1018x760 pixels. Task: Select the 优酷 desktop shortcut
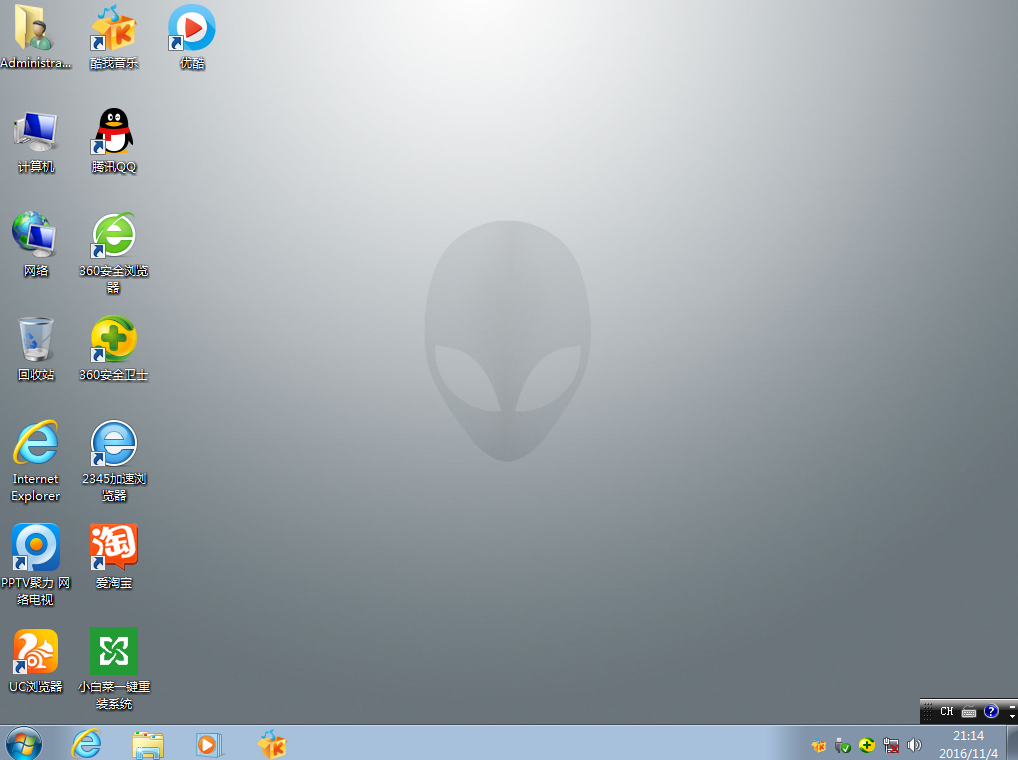(192, 36)
